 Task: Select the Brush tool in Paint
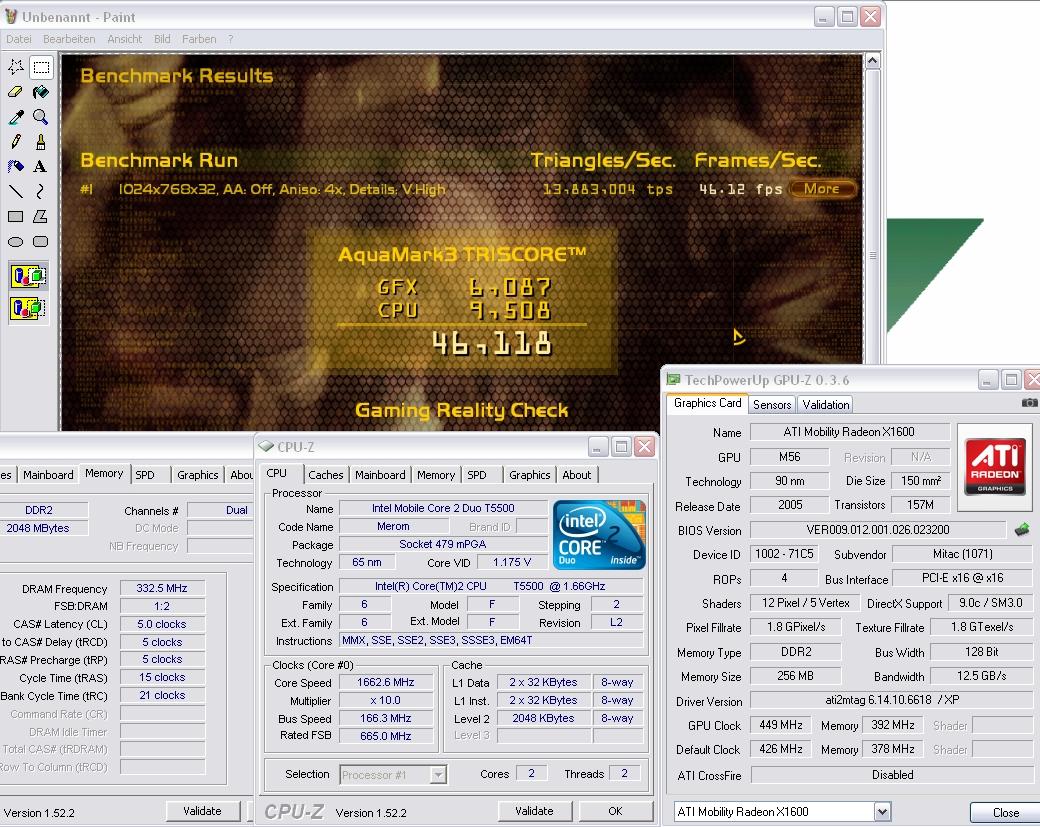[41, 142]
